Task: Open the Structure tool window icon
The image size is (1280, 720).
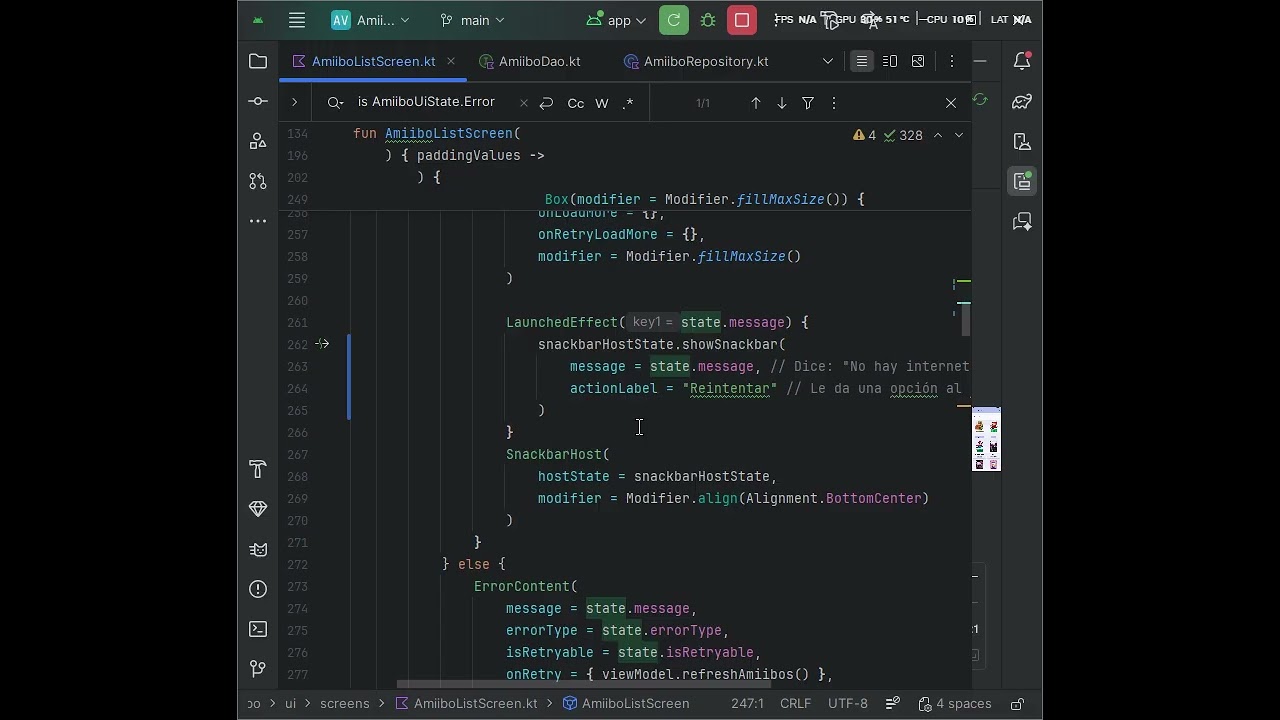Action: point(258,141)
